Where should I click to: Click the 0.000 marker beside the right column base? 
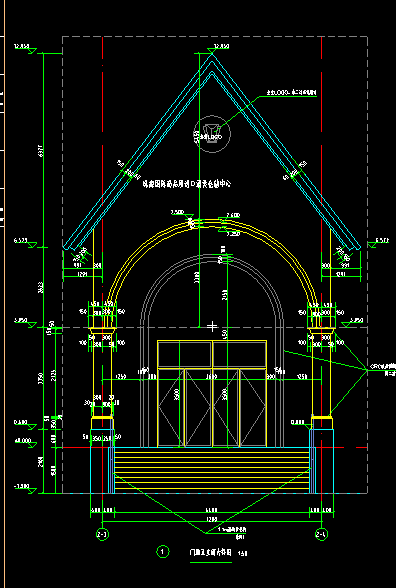[302, 424]
